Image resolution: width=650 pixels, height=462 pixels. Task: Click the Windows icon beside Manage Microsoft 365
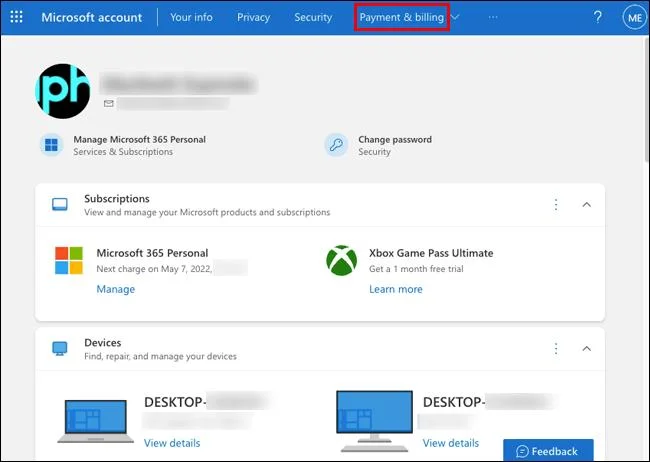click(51, 145)
